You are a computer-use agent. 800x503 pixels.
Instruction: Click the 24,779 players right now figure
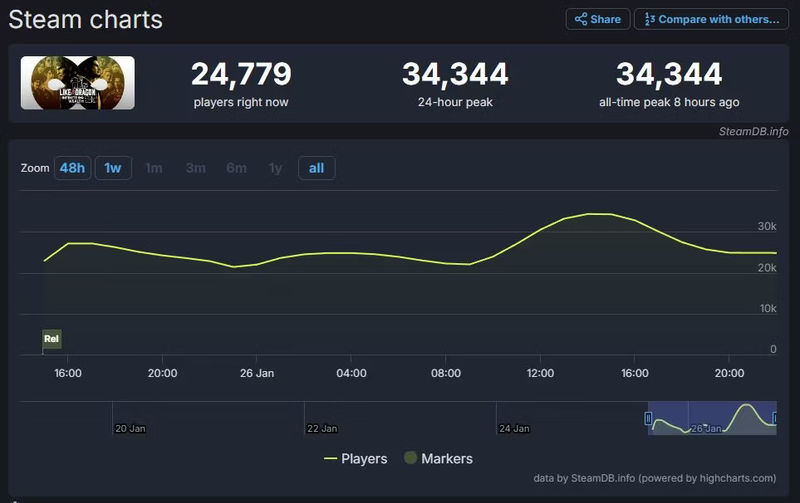pos(241,74)
